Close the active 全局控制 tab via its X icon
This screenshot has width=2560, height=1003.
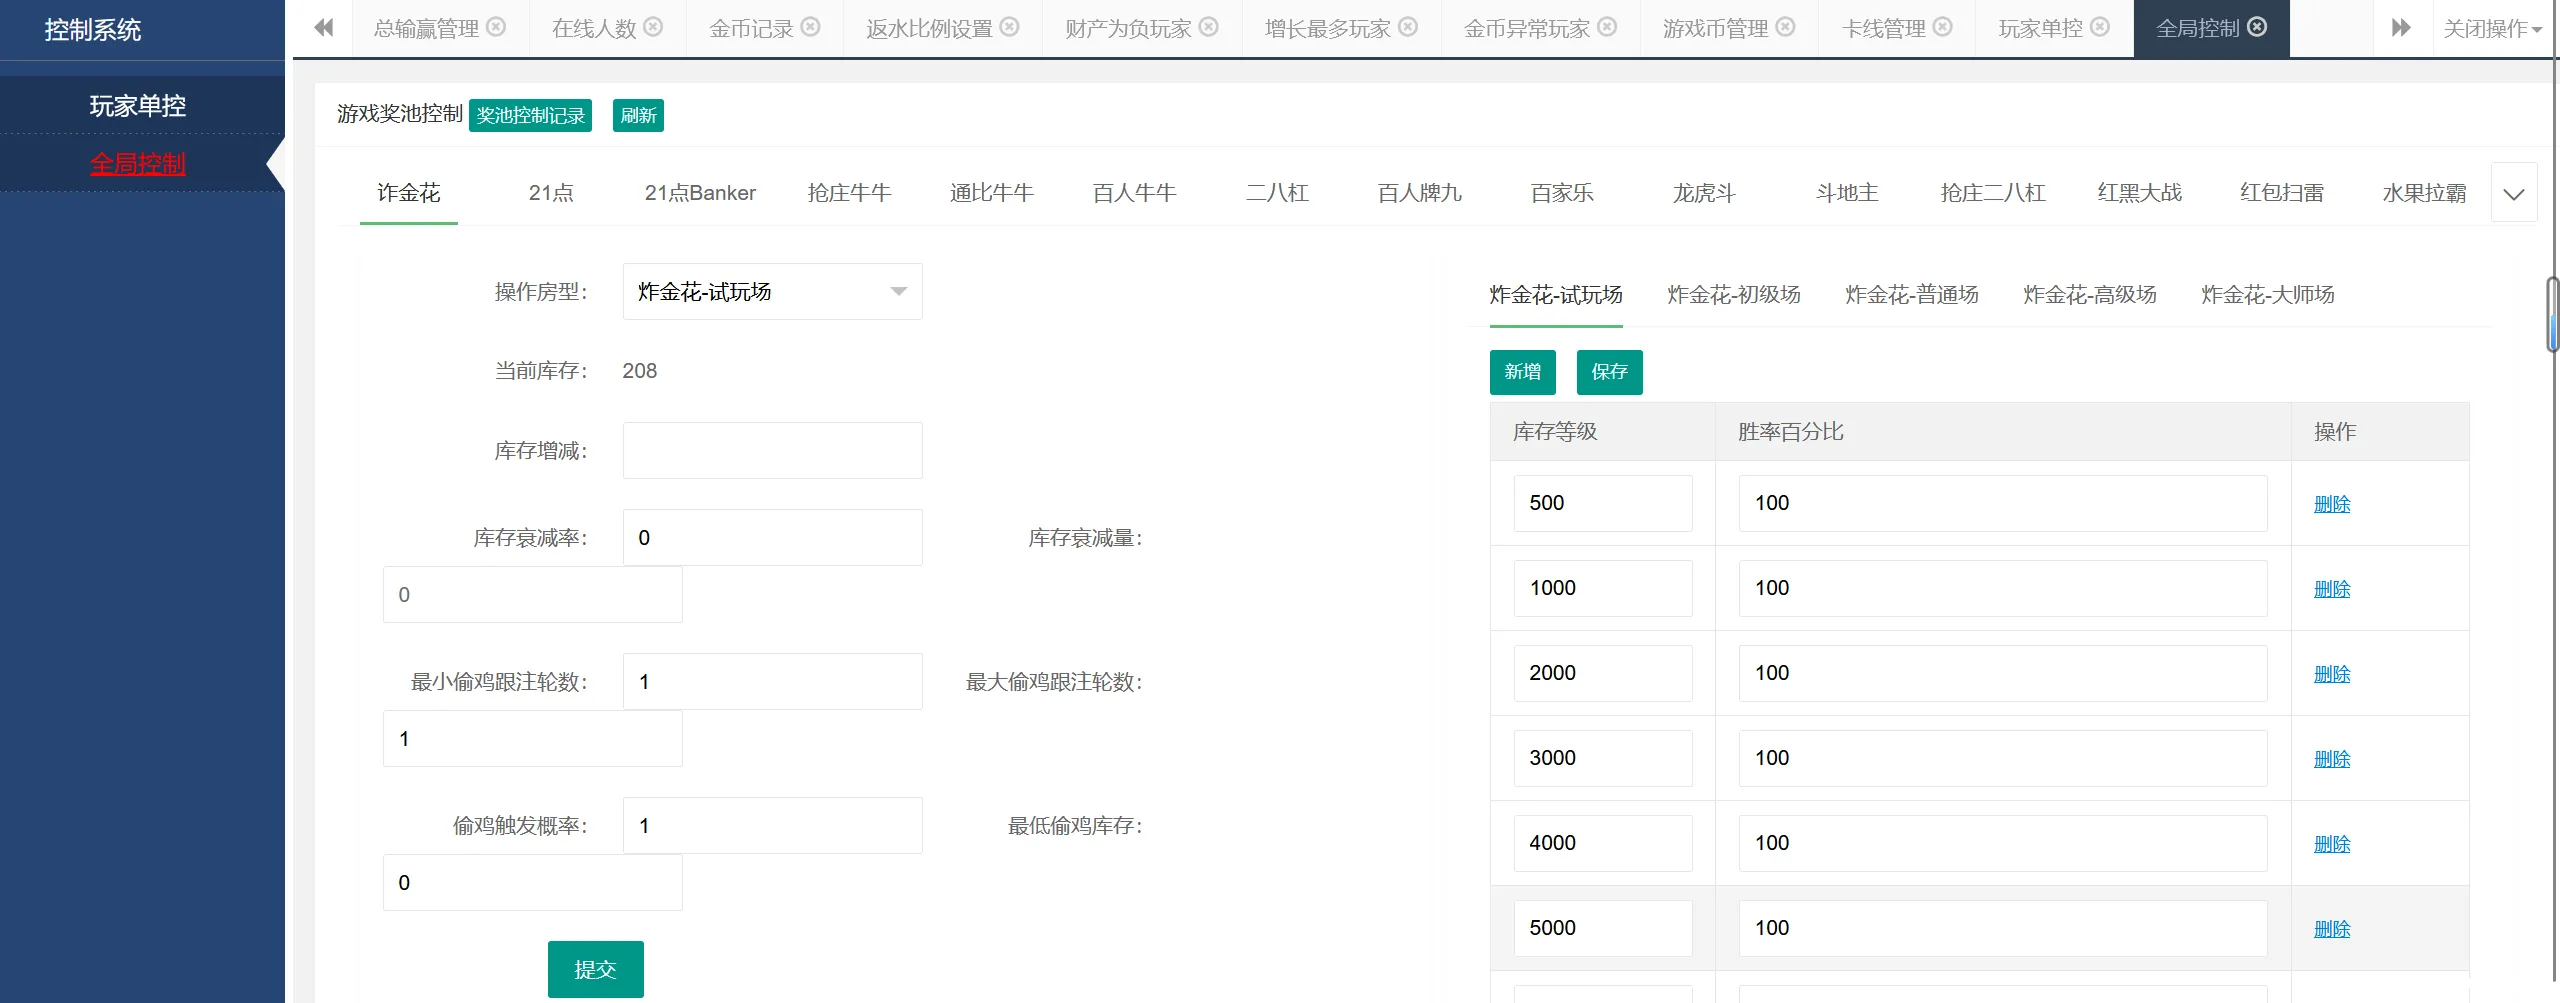[2257, 27]
